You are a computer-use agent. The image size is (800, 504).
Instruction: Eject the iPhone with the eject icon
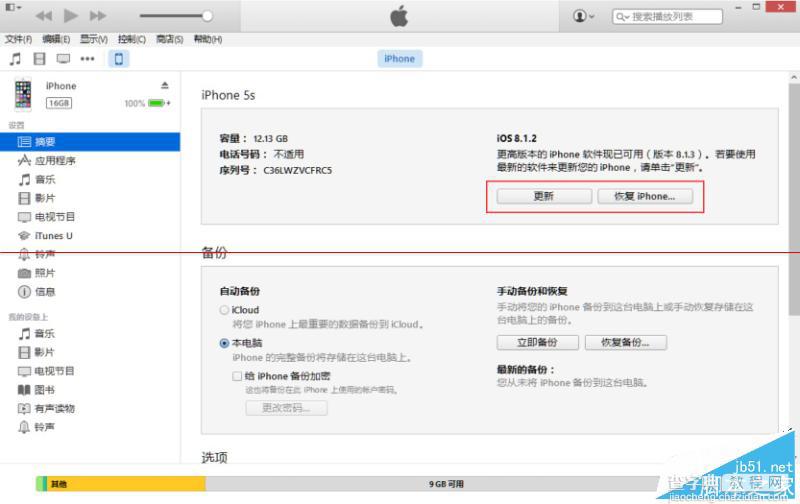(164, 85)
